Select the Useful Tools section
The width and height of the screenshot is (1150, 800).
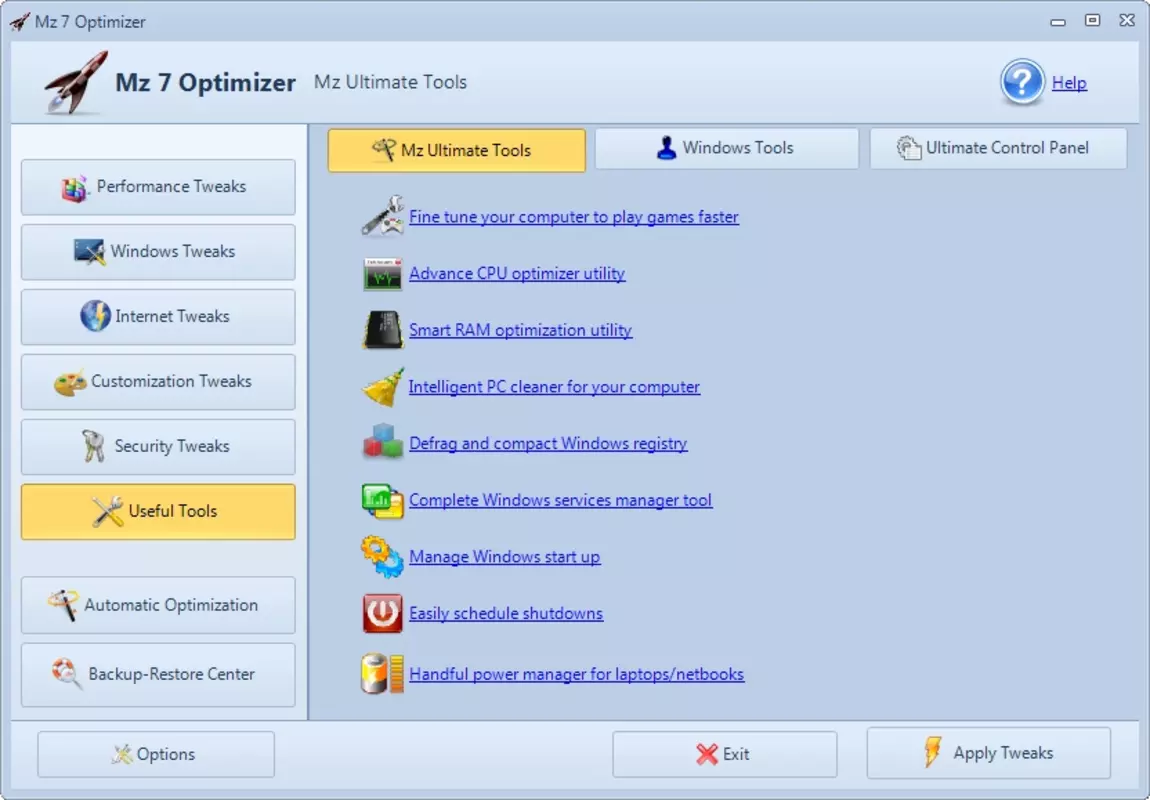pyautogui.click(x=158, y=511)
